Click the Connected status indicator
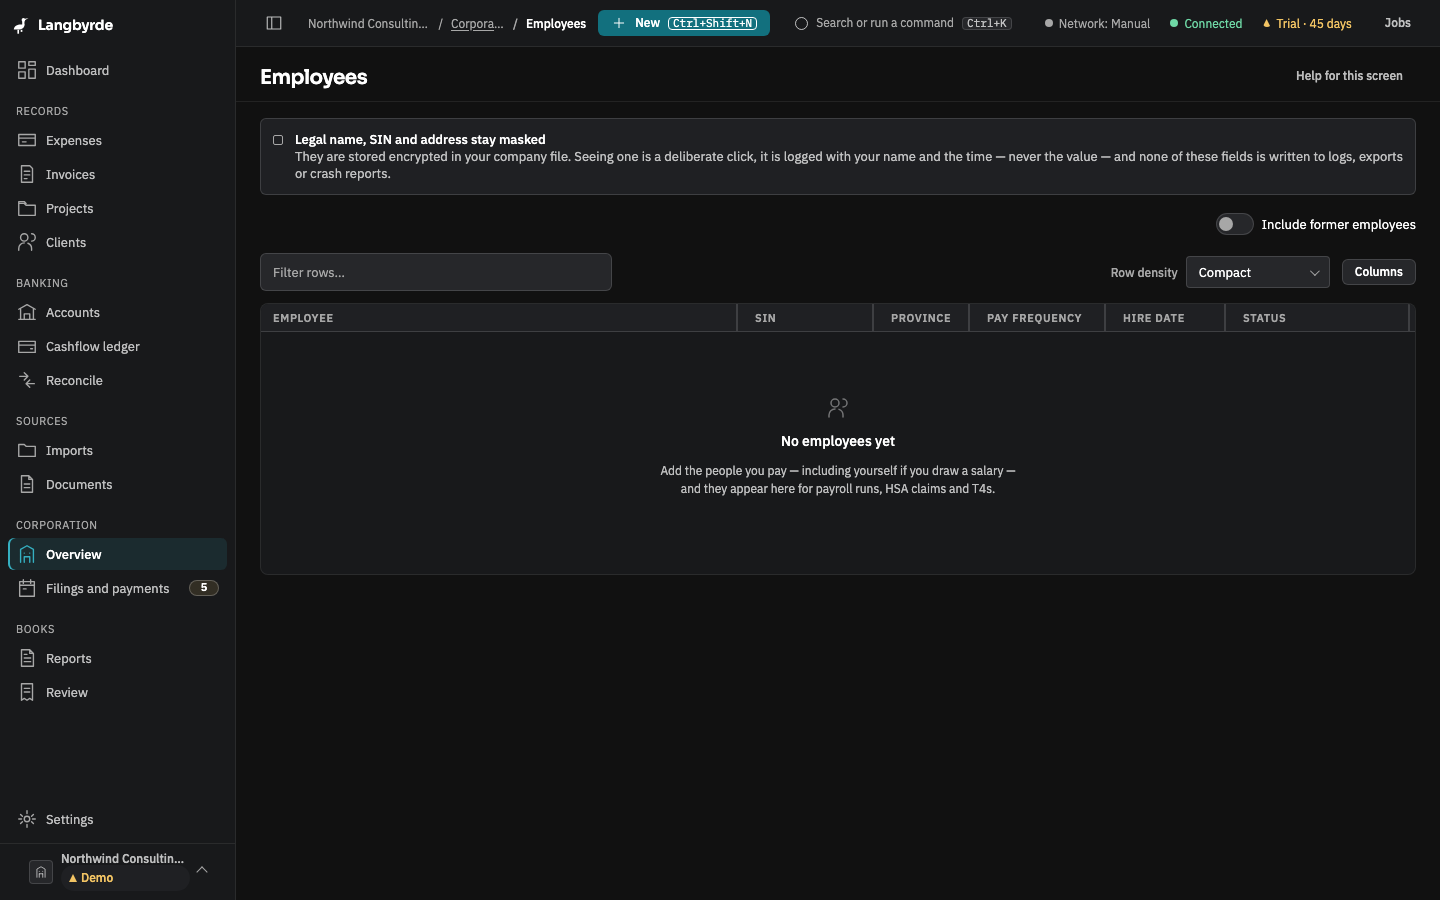The height and width of the screenshot is (900, 1440). 1206,24
